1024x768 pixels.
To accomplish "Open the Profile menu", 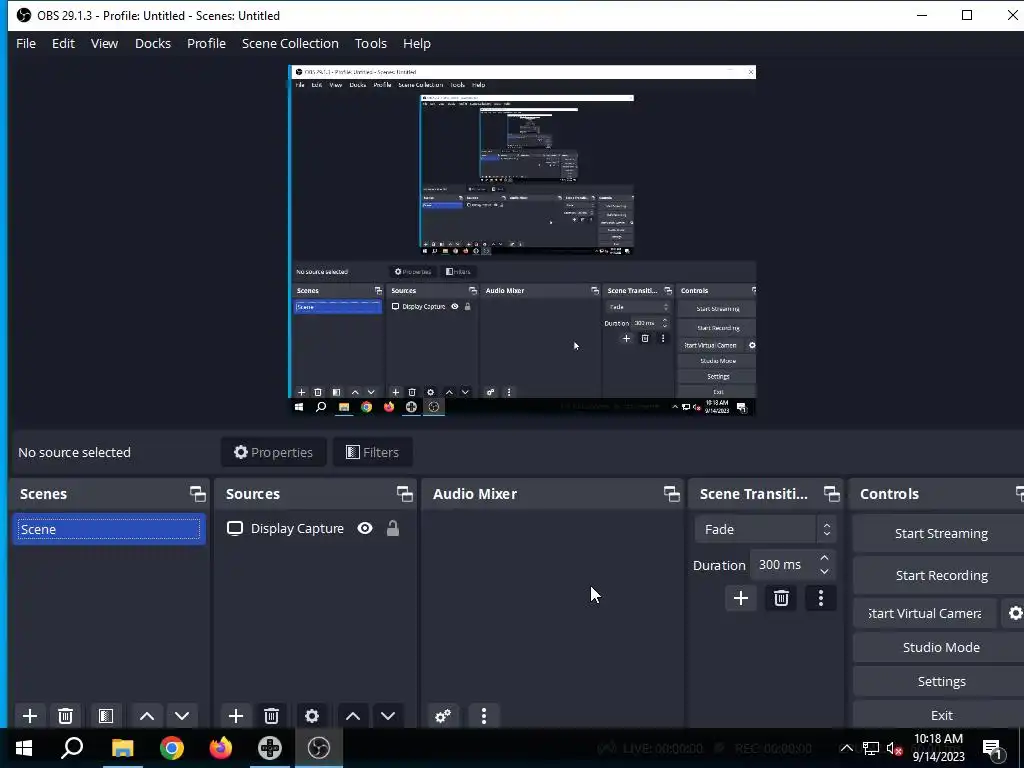I will 206,43.
